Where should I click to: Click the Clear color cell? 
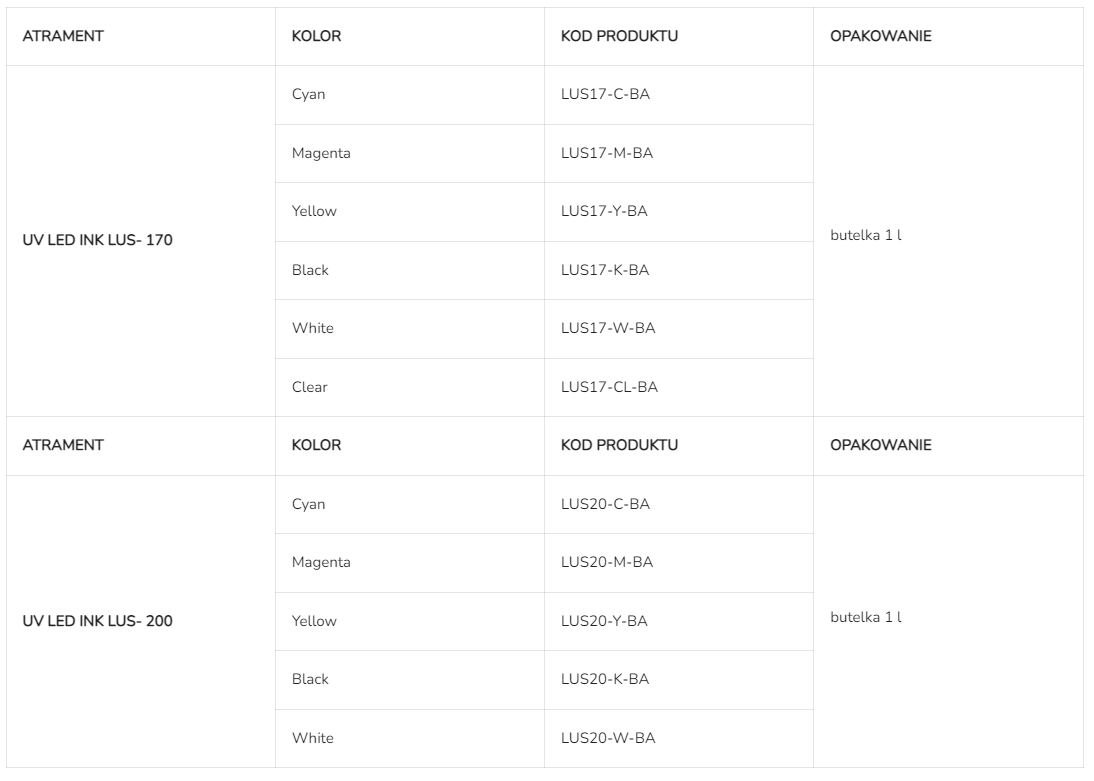click(x=309, y=387)
